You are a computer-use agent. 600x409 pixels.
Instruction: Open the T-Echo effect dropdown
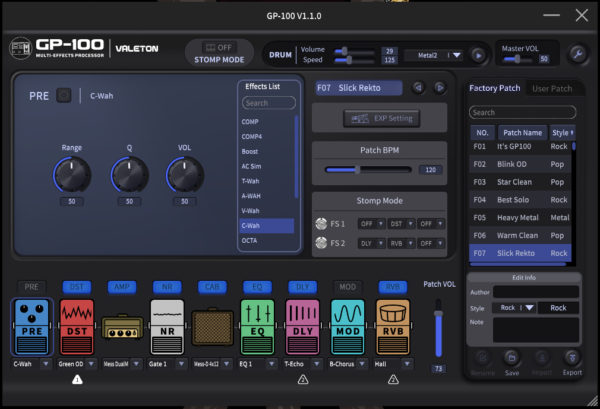click(303, 364)
